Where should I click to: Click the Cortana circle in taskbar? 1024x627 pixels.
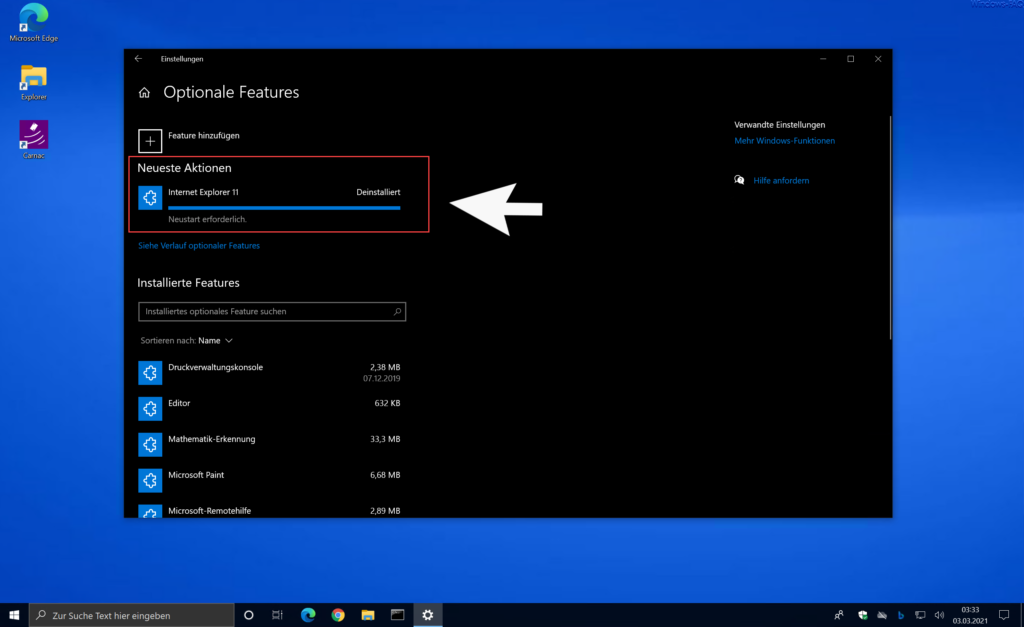249,615
